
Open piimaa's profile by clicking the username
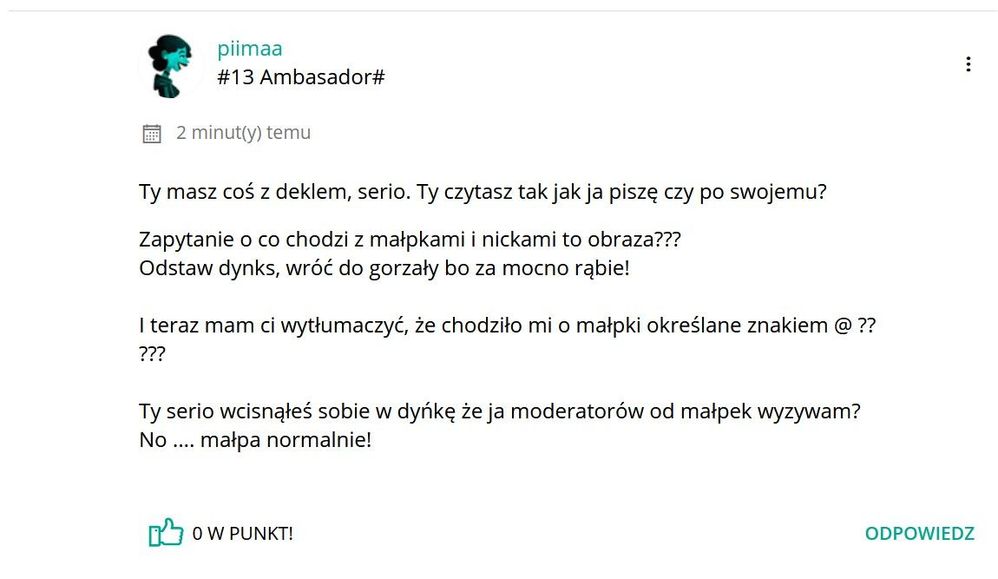(249, 47)
